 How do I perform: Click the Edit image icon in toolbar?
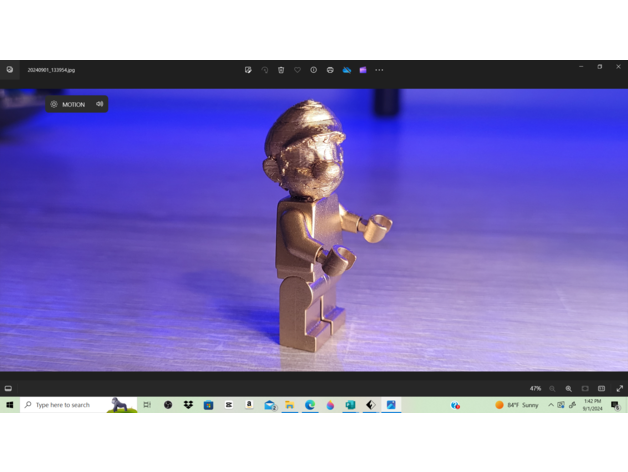point(248,70)
